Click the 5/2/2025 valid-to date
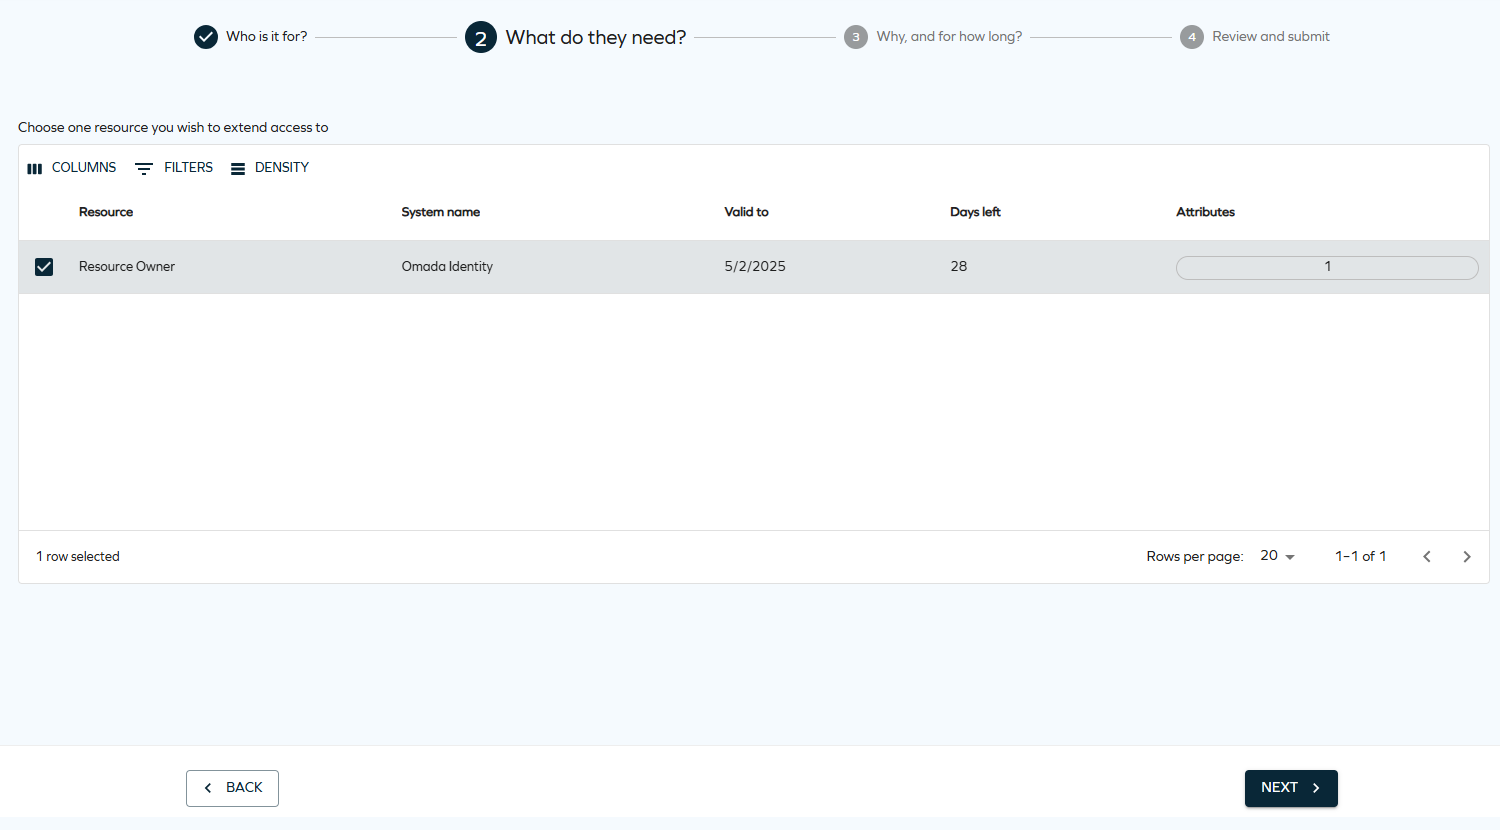 [755, 267]
